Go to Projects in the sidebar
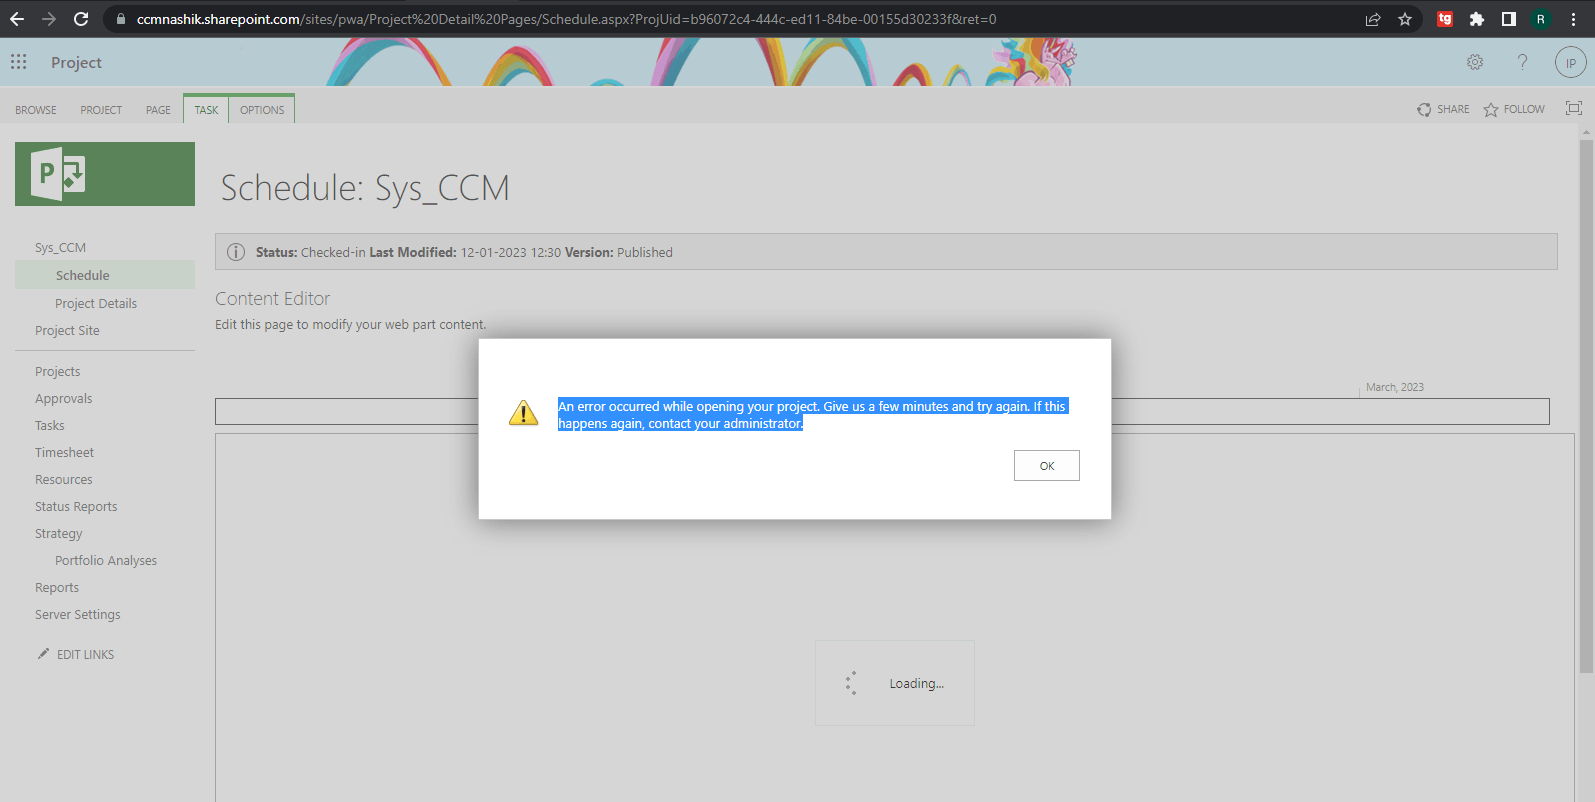 57,372
